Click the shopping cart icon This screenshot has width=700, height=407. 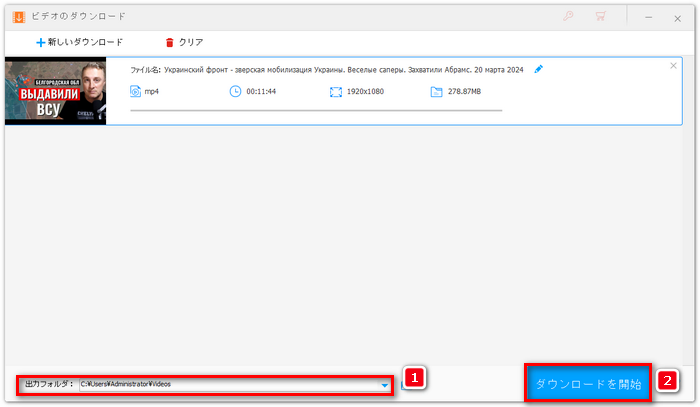click(600, 17)
